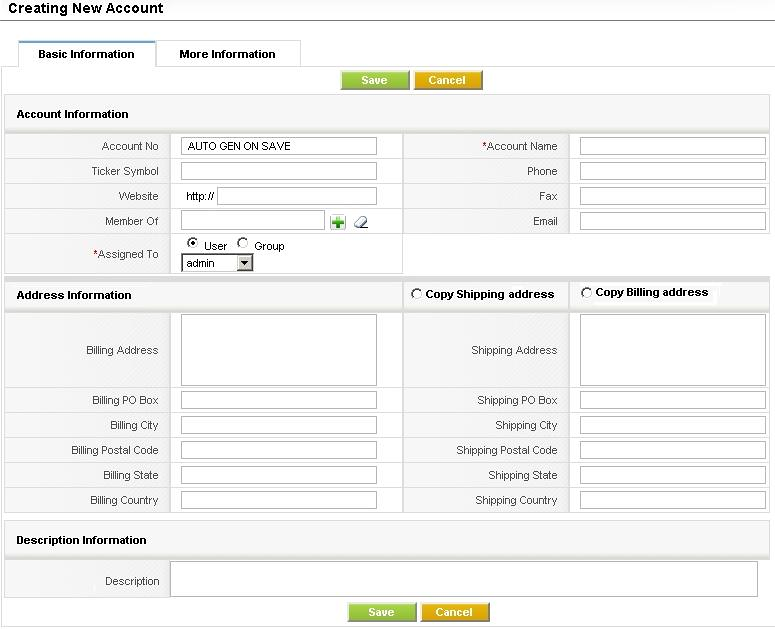Focus the Shipping PO Box field
Image resolution: width=775 pixels, height=629 pixels.
coord(673,400)
